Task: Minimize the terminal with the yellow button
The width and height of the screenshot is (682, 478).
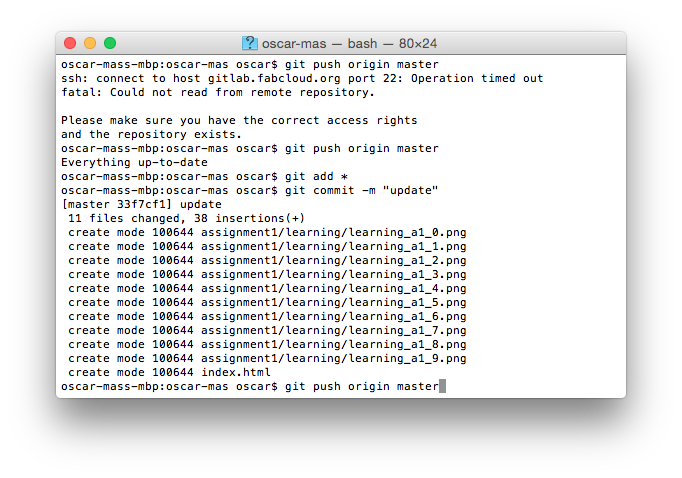Action: pyautogui.click(x=90, y=43)
